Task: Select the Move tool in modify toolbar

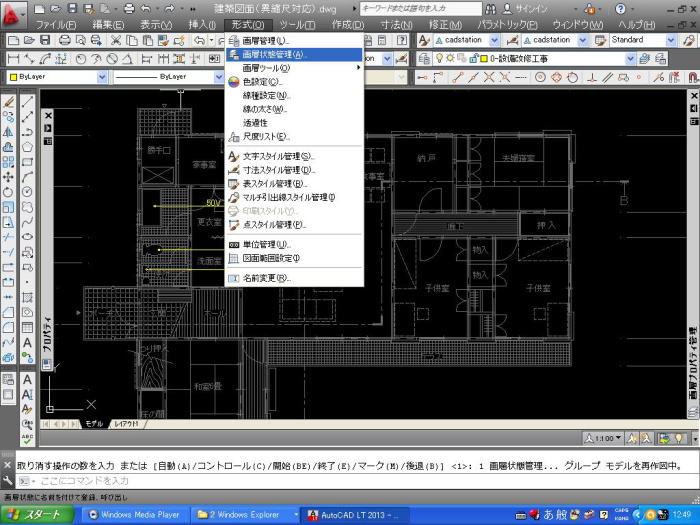Action: tap(8, 177)
